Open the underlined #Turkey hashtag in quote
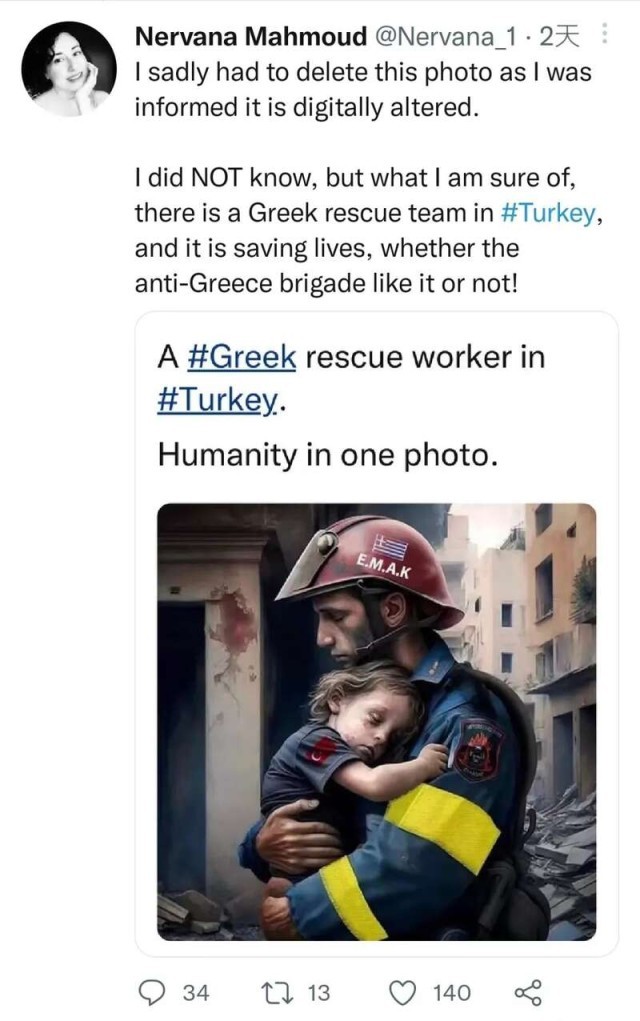Image resolution: width=640 pixels, height=1021 pixels. click(x=217, y=399)
